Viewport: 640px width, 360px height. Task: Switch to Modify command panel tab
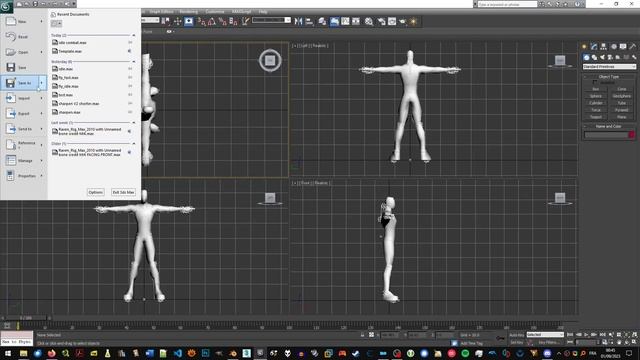(x=594, y=47)
